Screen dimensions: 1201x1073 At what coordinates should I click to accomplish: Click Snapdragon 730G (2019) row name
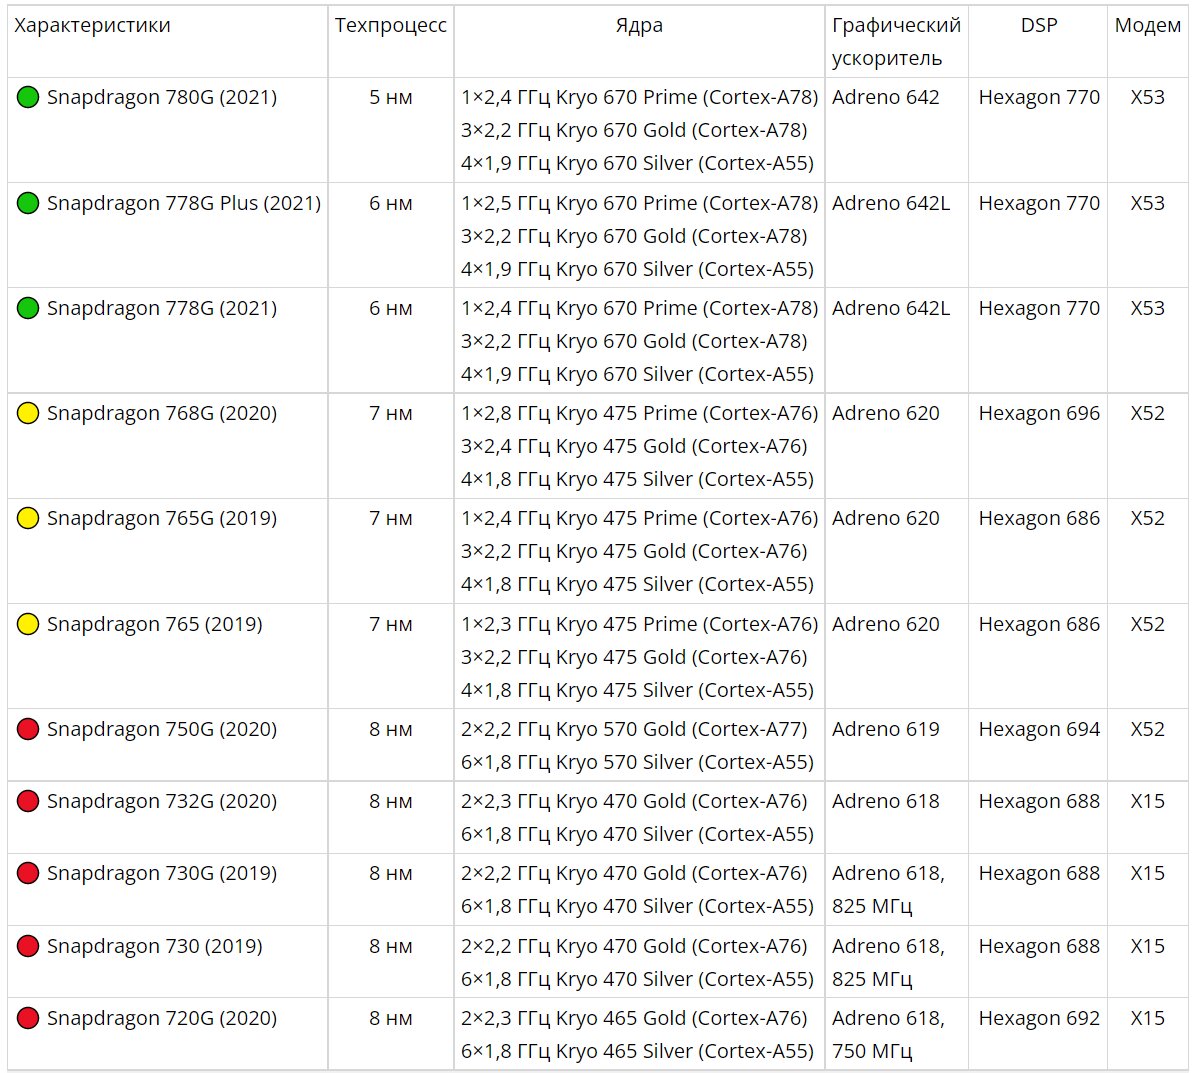pyautogui.click(x=162, y=873)
